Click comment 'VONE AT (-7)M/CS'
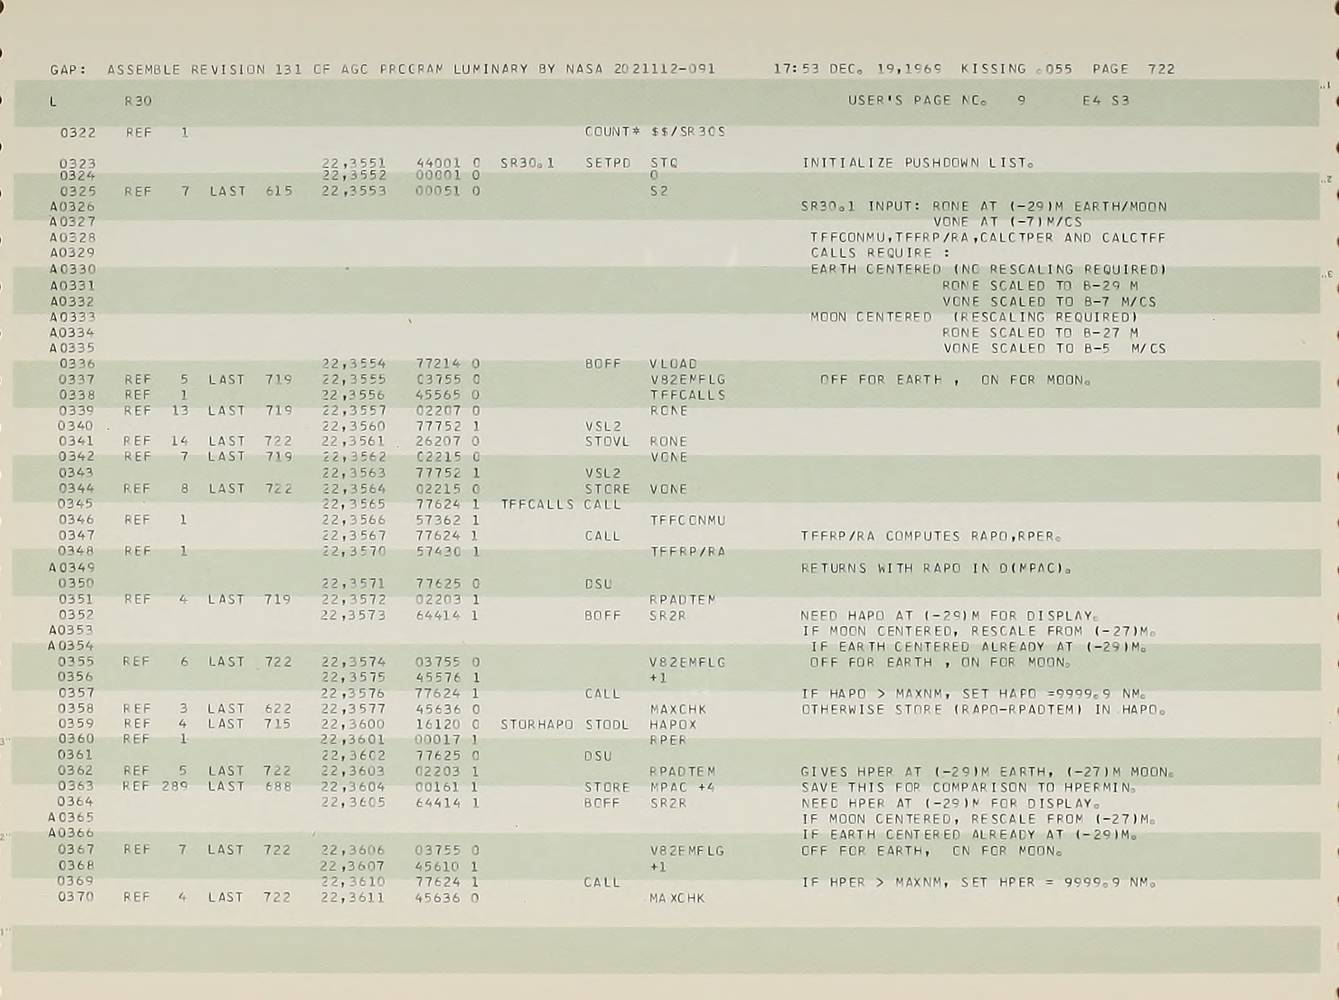 coord(1007,222)
